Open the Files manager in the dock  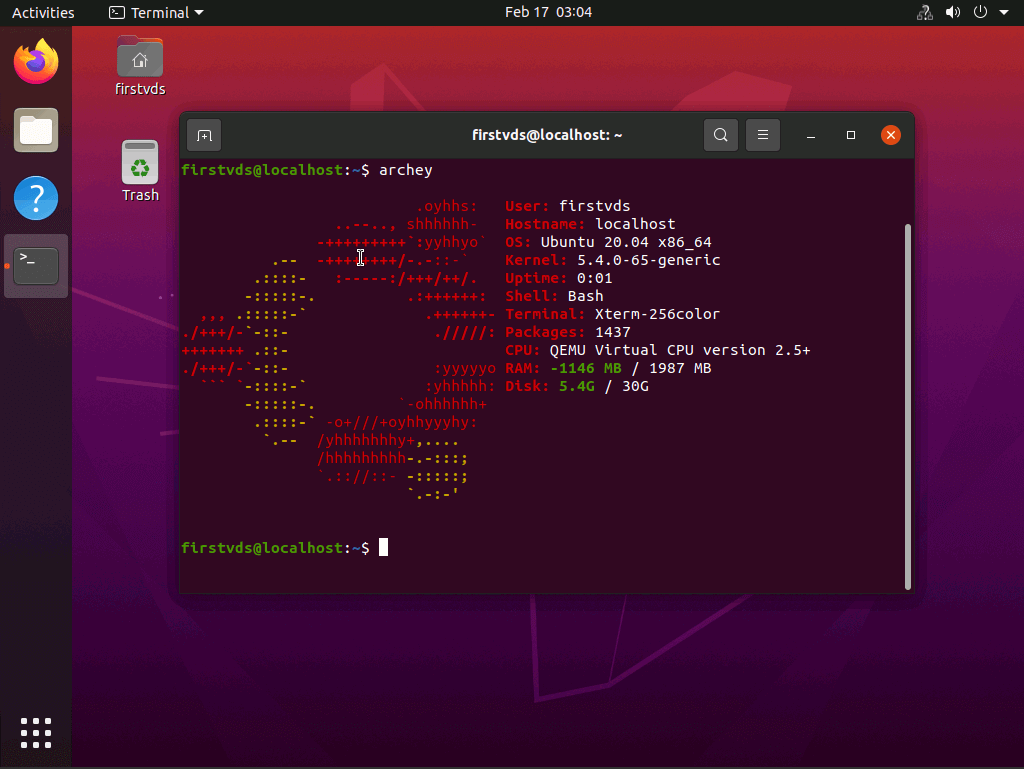pos(36,130)
